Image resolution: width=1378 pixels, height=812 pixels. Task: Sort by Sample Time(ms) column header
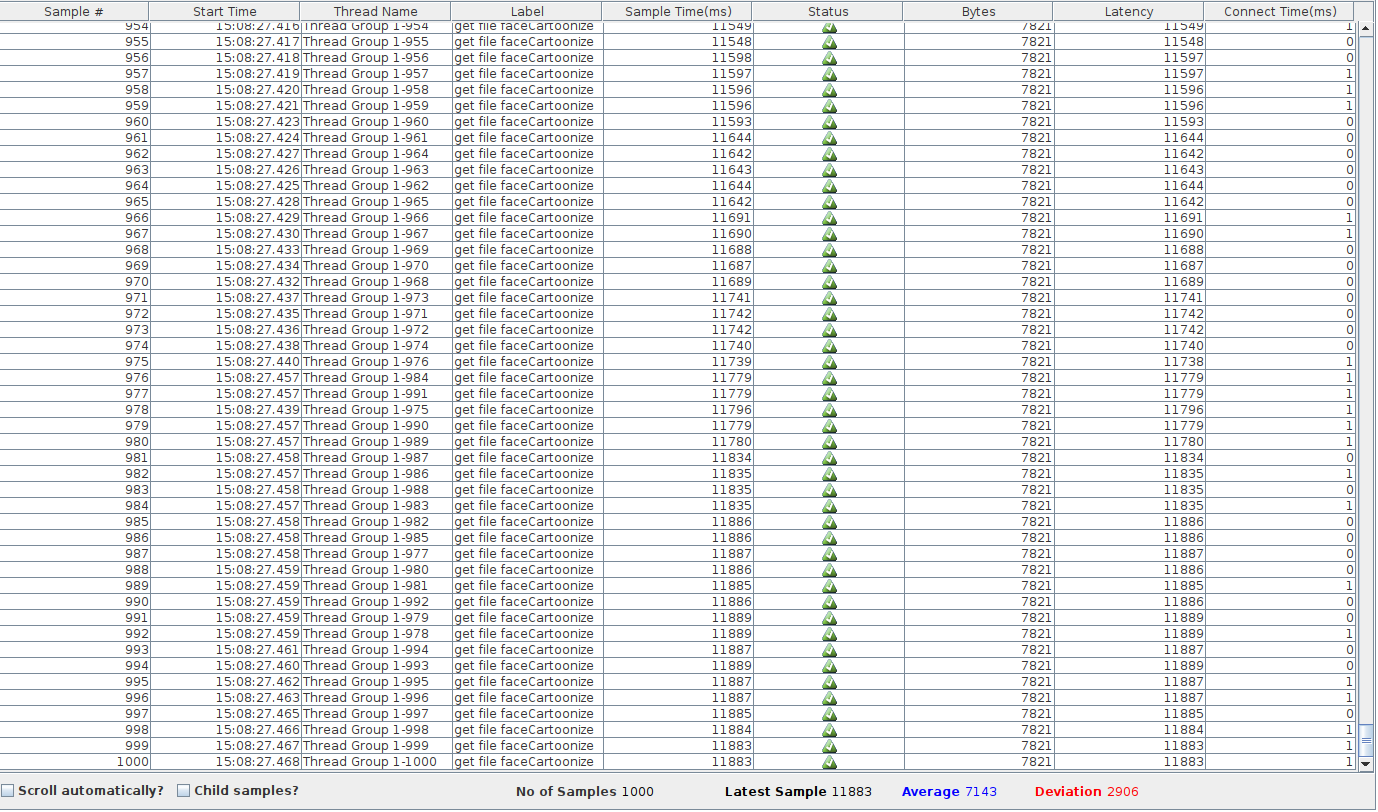pyautogui.click(x=677, y=12)
